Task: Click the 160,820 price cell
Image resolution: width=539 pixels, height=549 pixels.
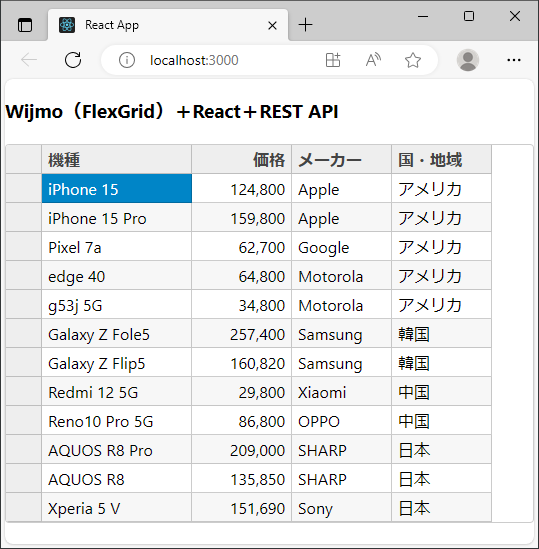Action: [x=242, y=363]
